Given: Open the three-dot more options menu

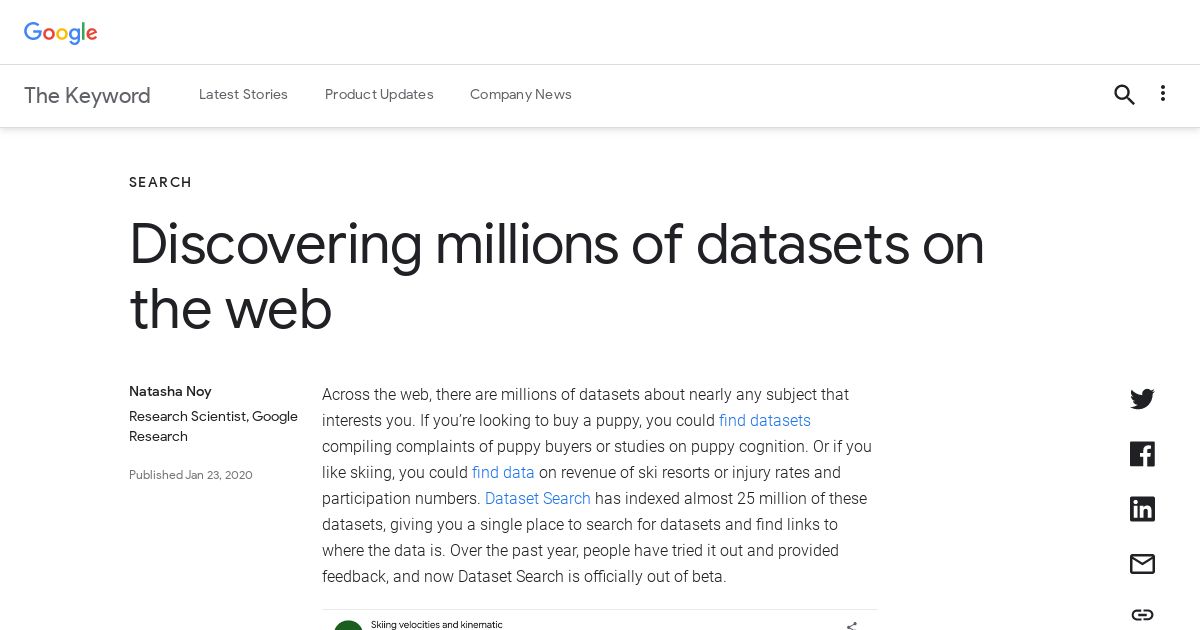Looking at the screenshot, I should coord(1162,94).
